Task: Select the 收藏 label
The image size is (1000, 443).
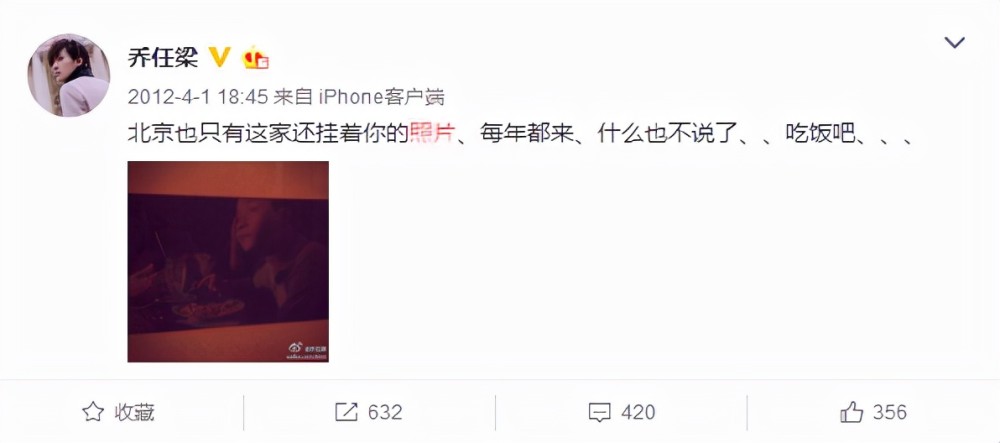Action: pos(134,412)
